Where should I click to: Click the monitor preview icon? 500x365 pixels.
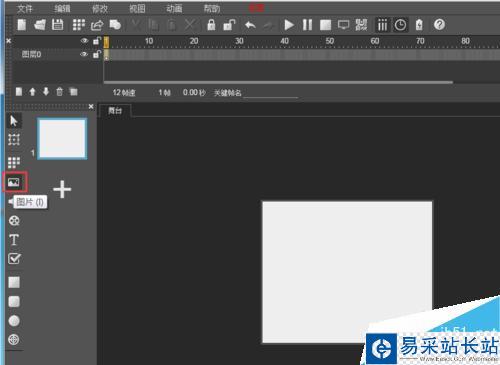(343, 25)
